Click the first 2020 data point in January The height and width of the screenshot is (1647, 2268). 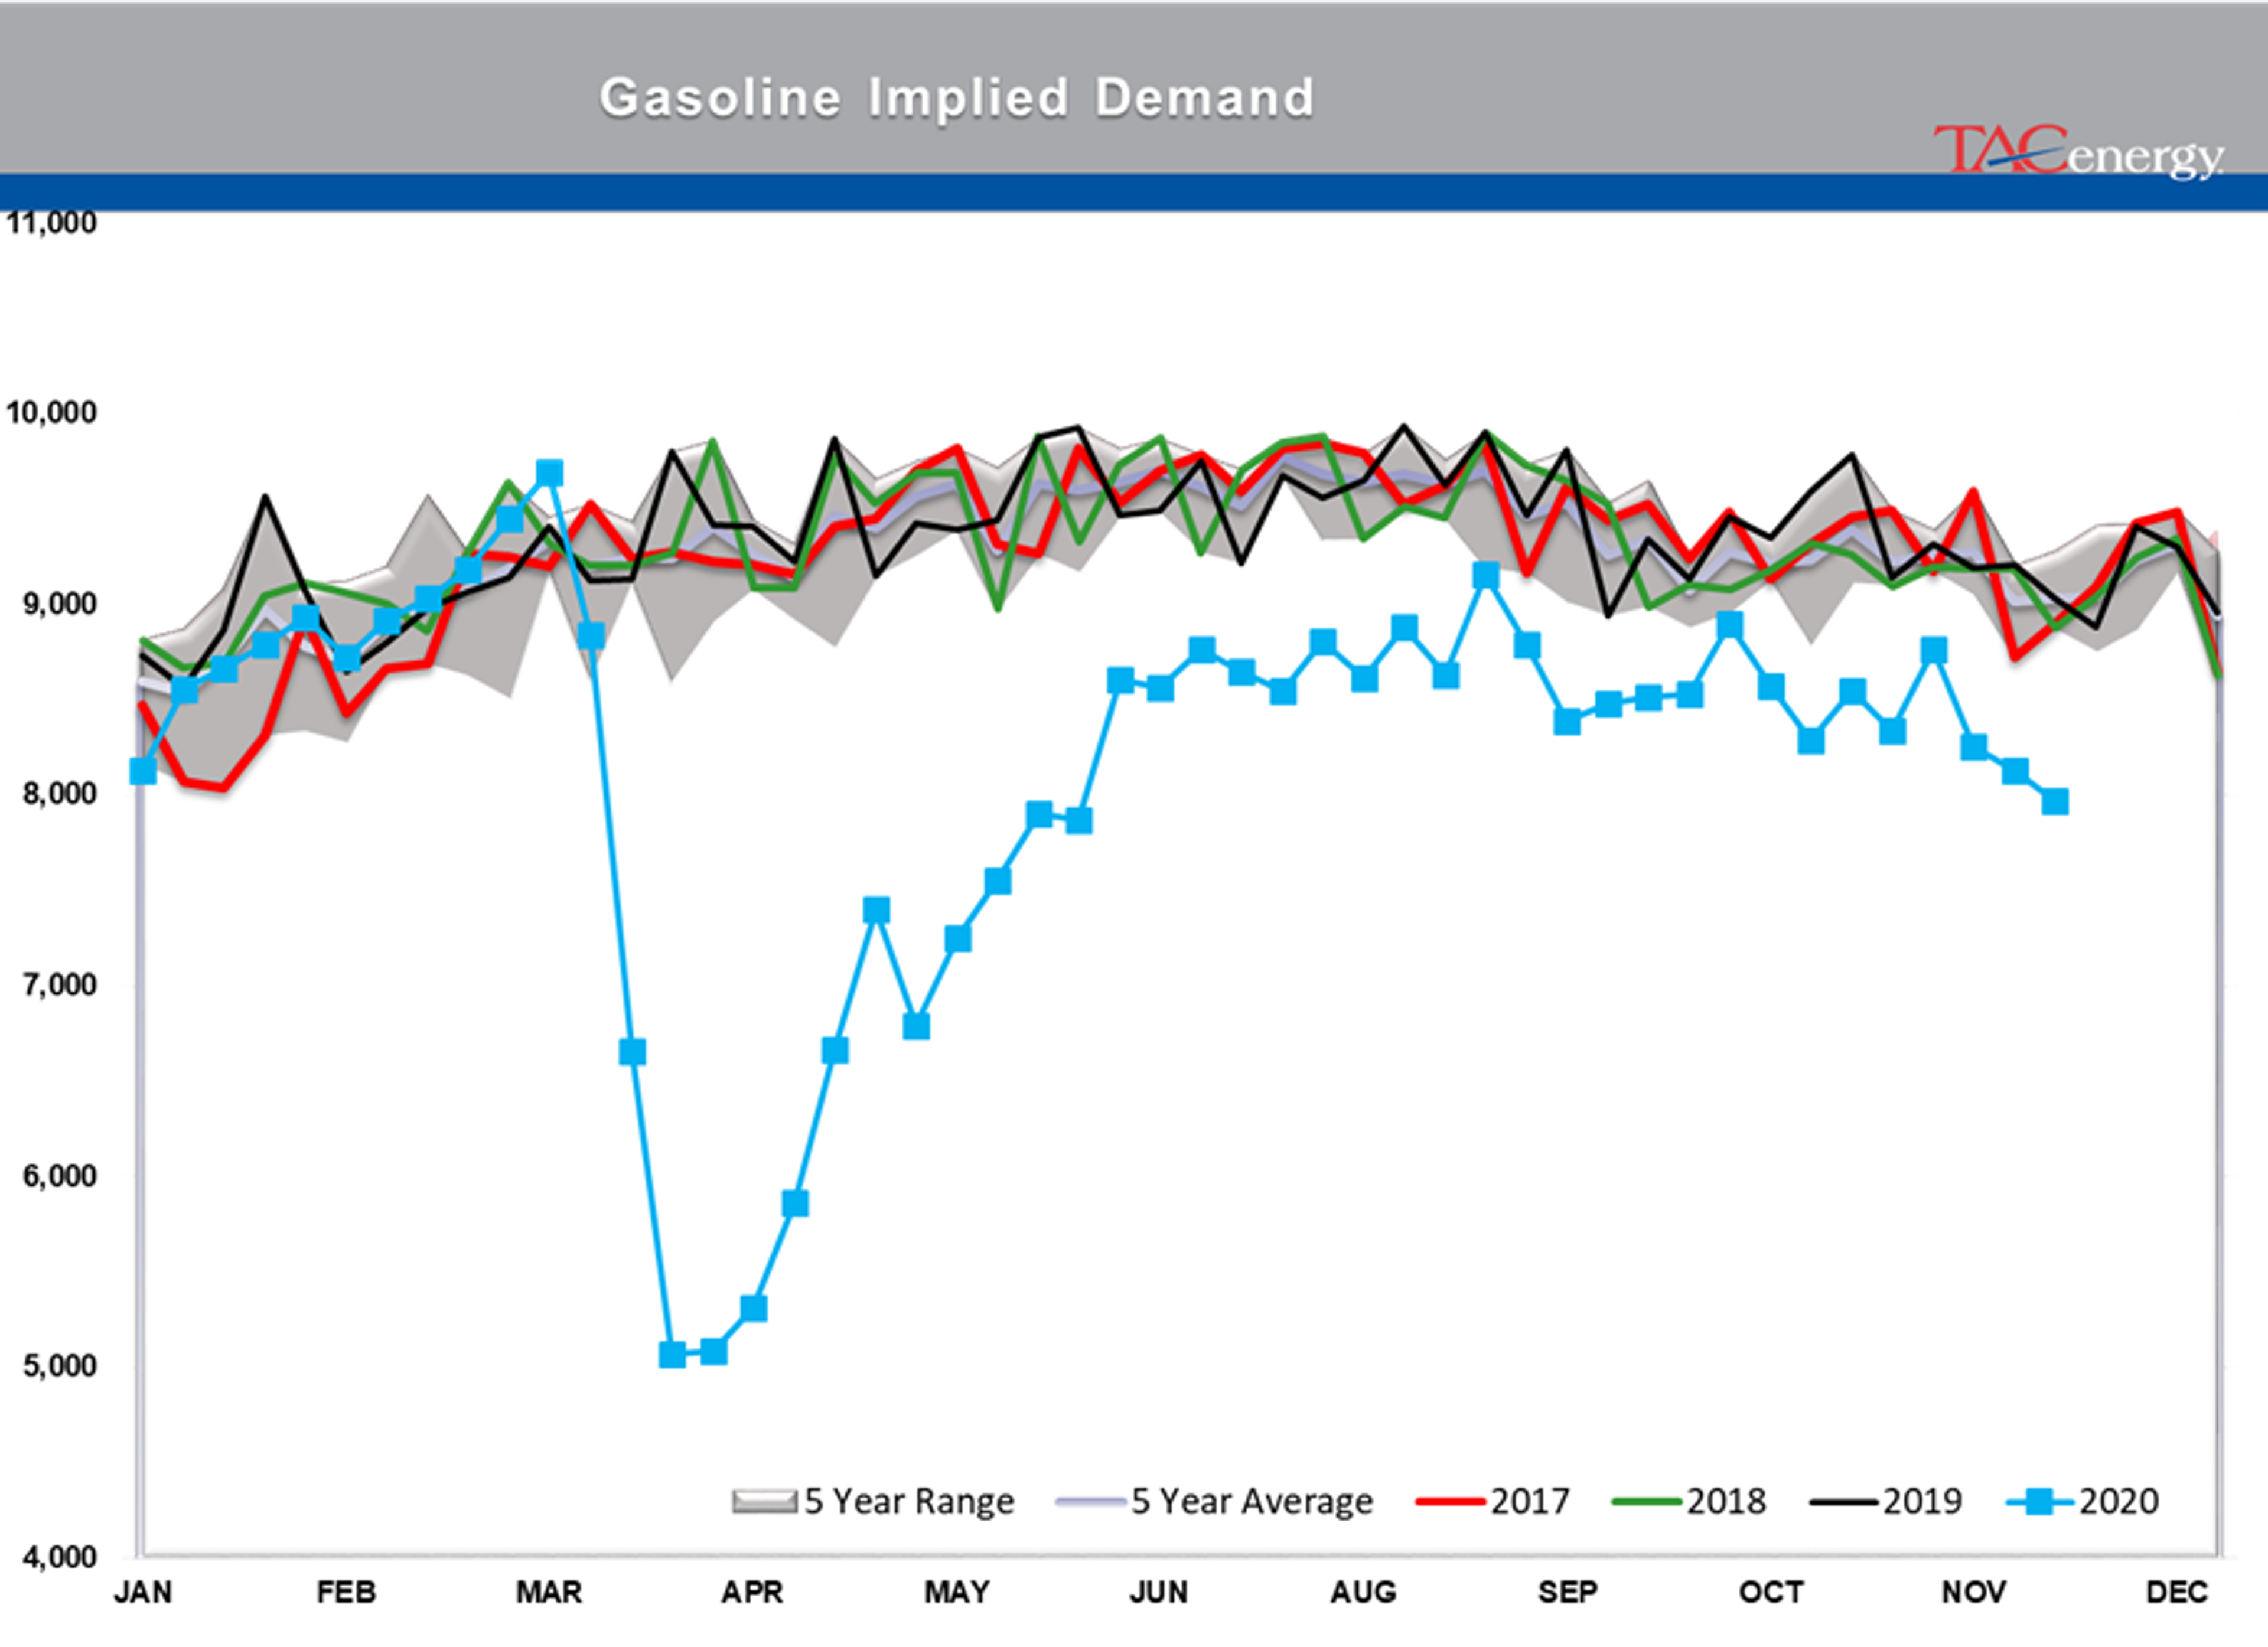coord(143,770)
